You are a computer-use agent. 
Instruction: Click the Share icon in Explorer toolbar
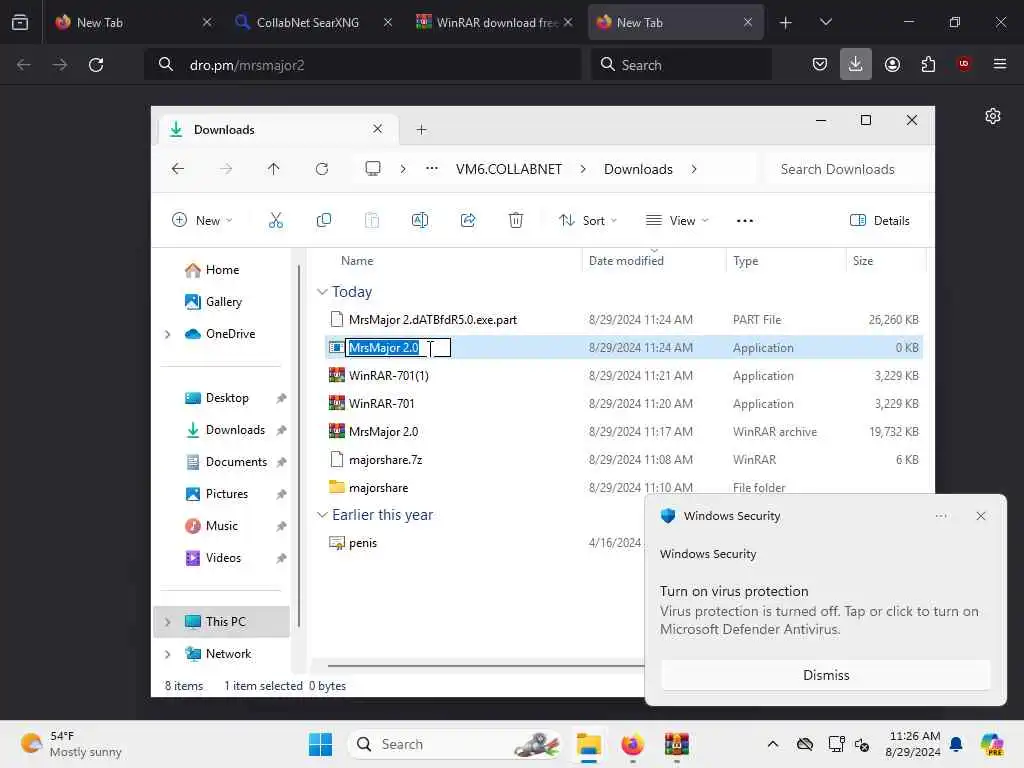(x=468, y=220)
